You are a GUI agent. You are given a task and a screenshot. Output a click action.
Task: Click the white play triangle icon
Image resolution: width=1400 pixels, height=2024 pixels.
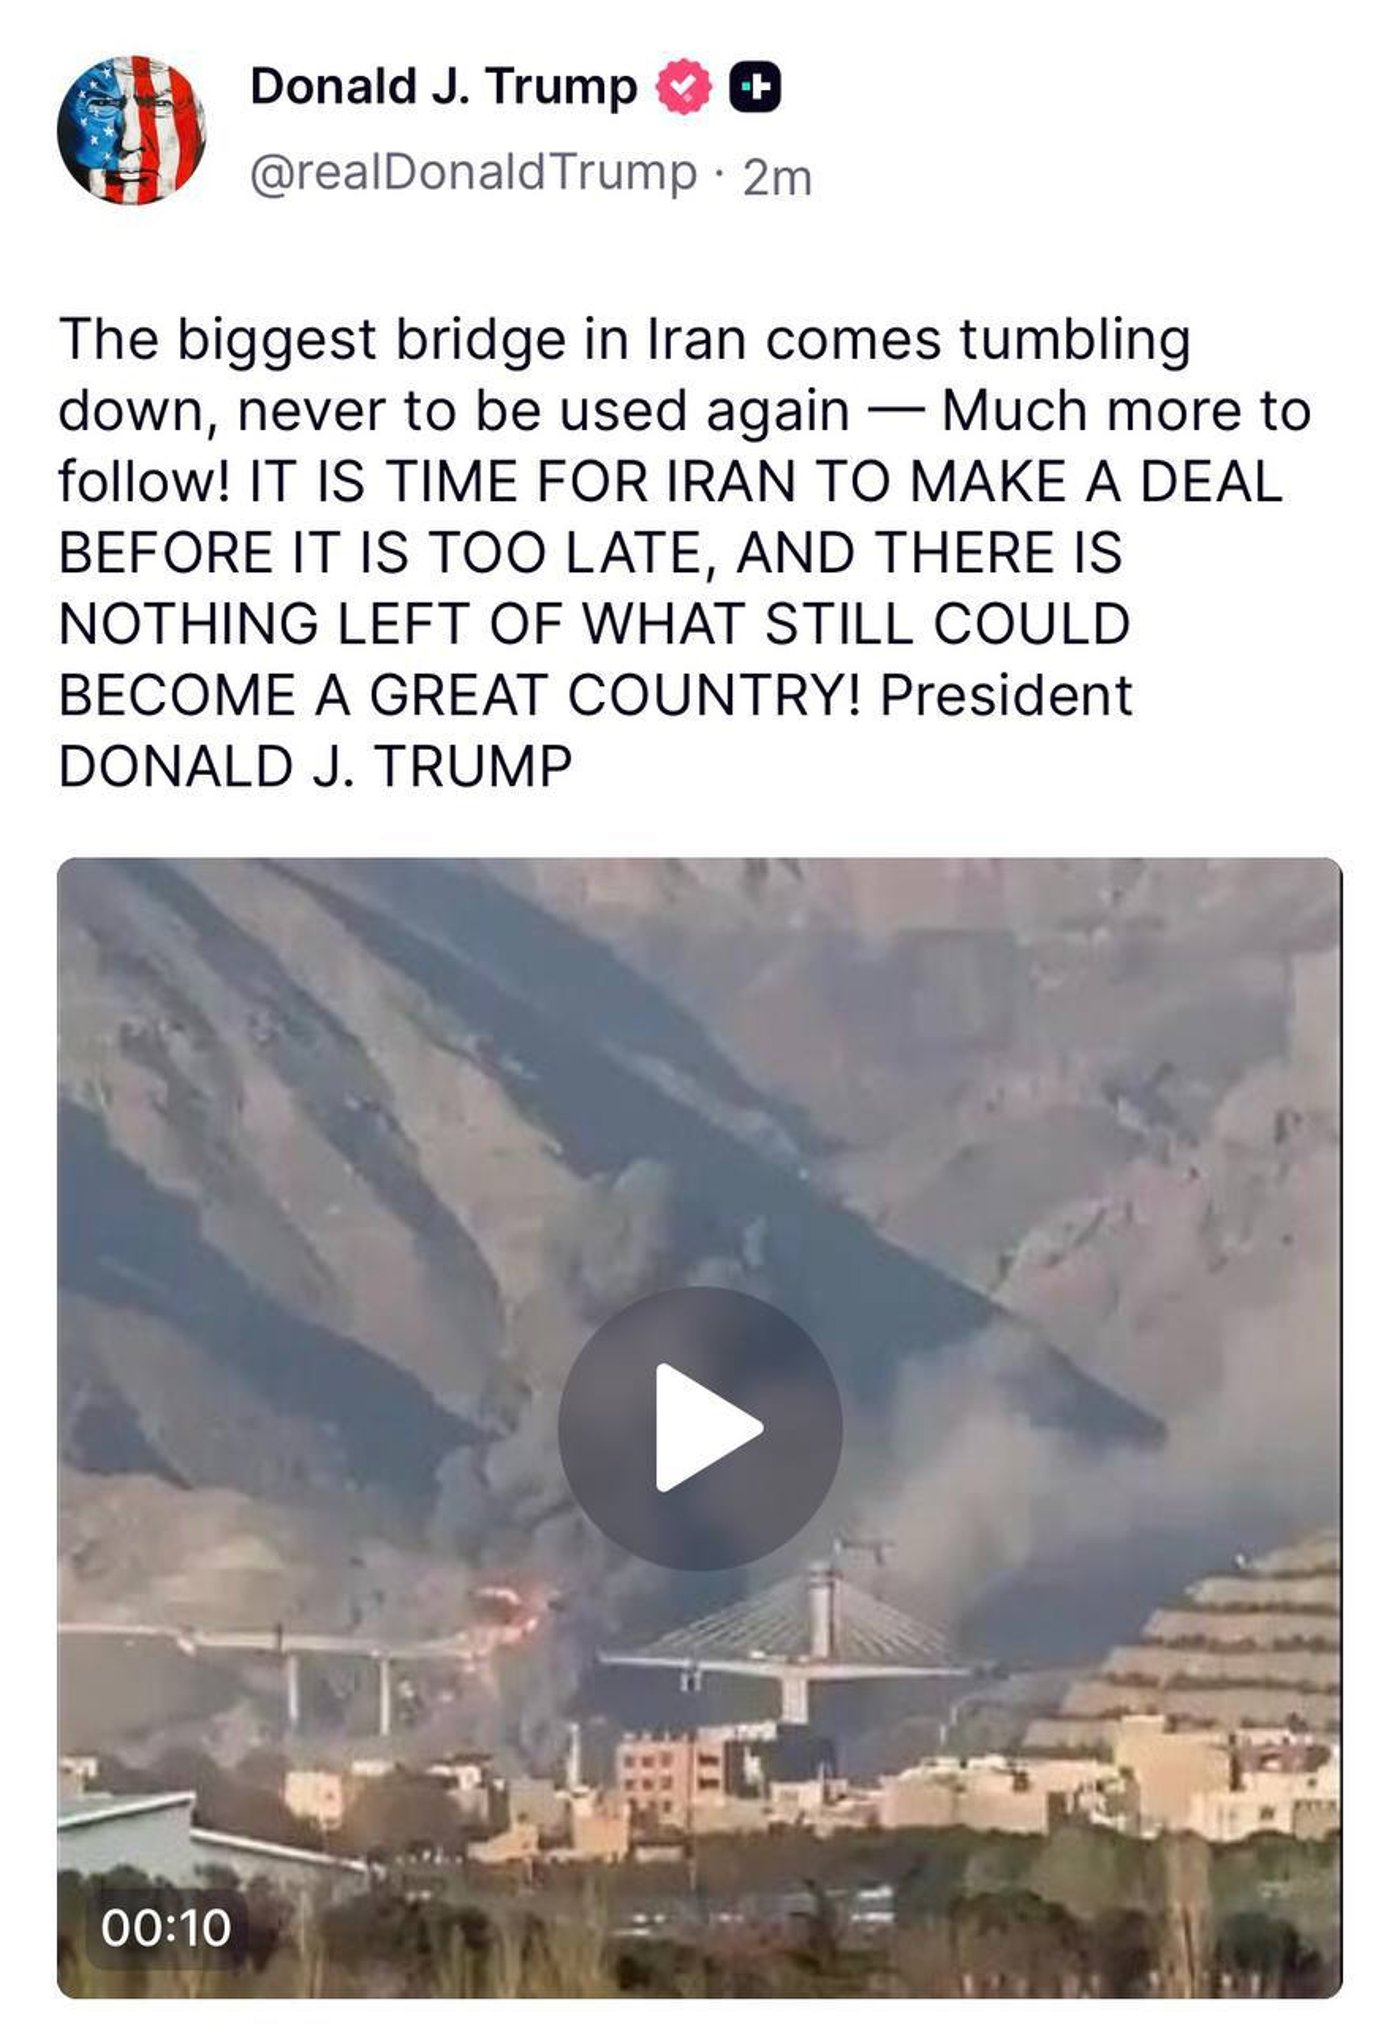708,1428
